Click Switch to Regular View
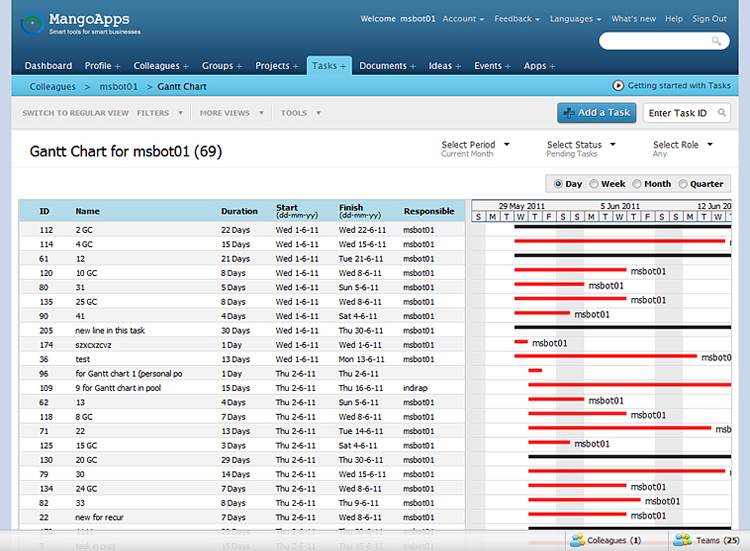 click(x=75, y=113)
